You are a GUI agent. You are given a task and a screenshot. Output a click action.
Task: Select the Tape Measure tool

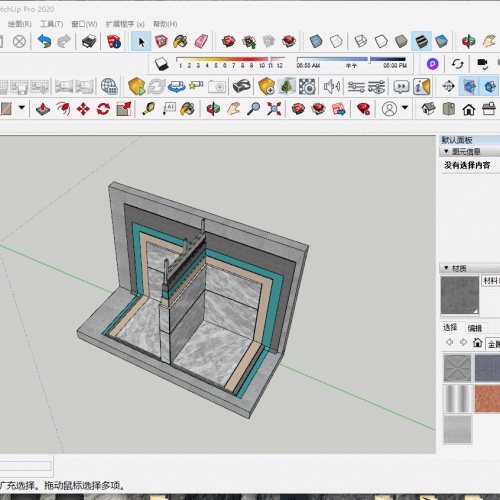click(149, 109)
